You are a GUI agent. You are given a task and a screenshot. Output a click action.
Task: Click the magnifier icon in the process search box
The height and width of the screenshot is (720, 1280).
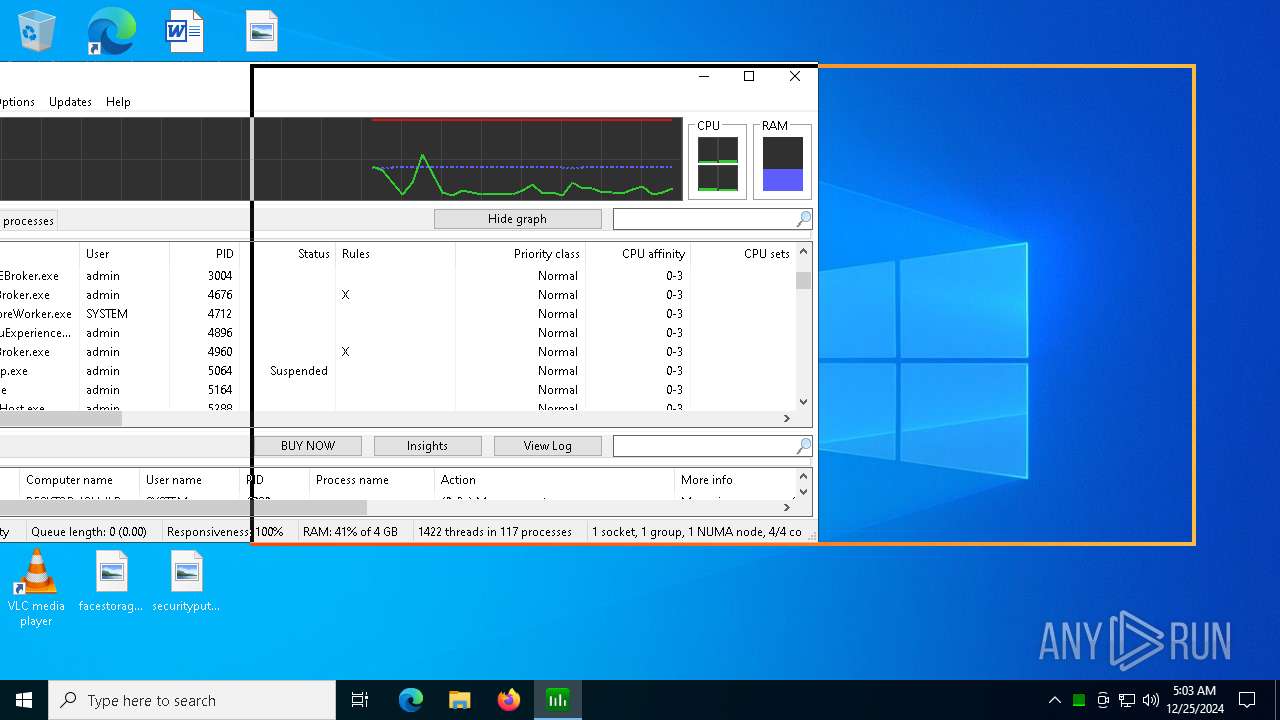click(803, 219)
